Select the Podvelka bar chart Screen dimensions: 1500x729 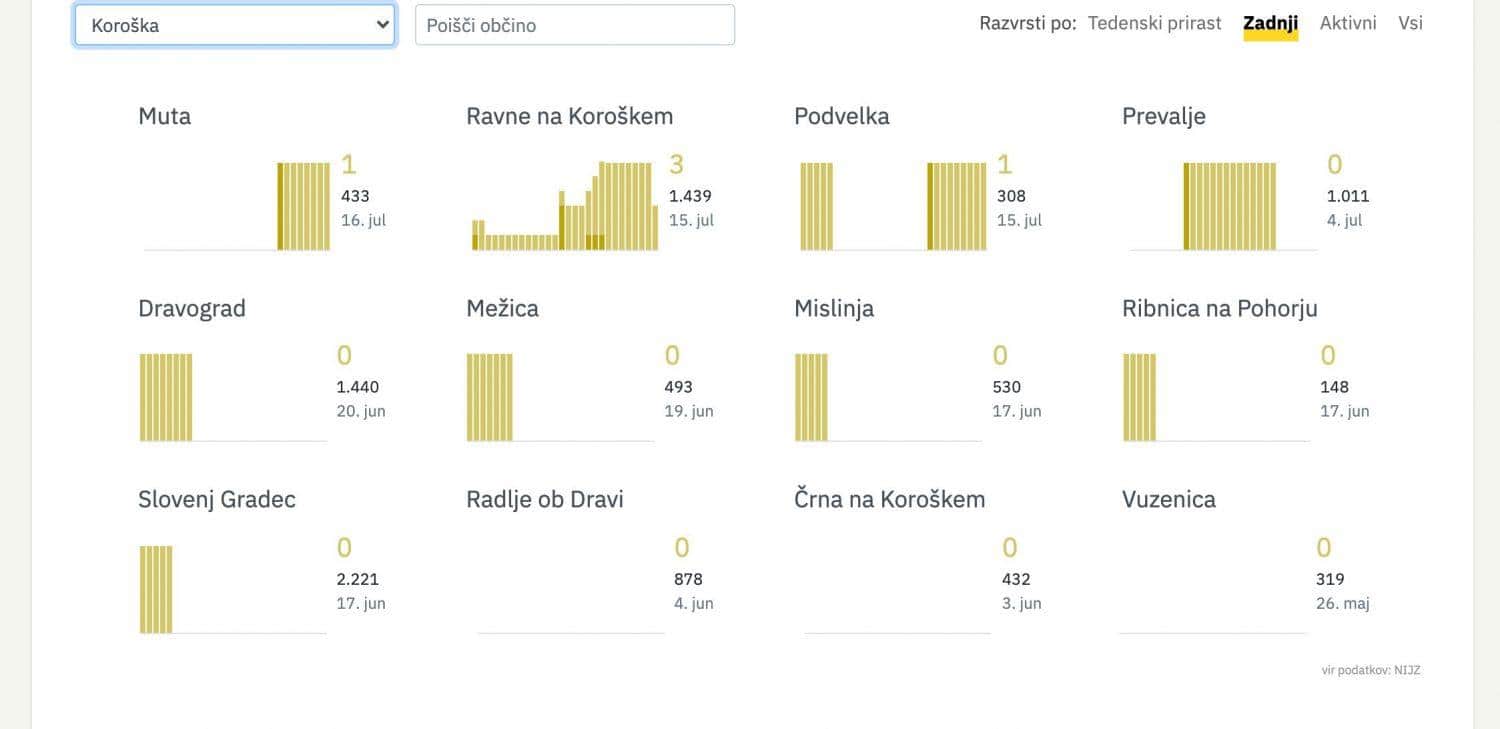893,205
